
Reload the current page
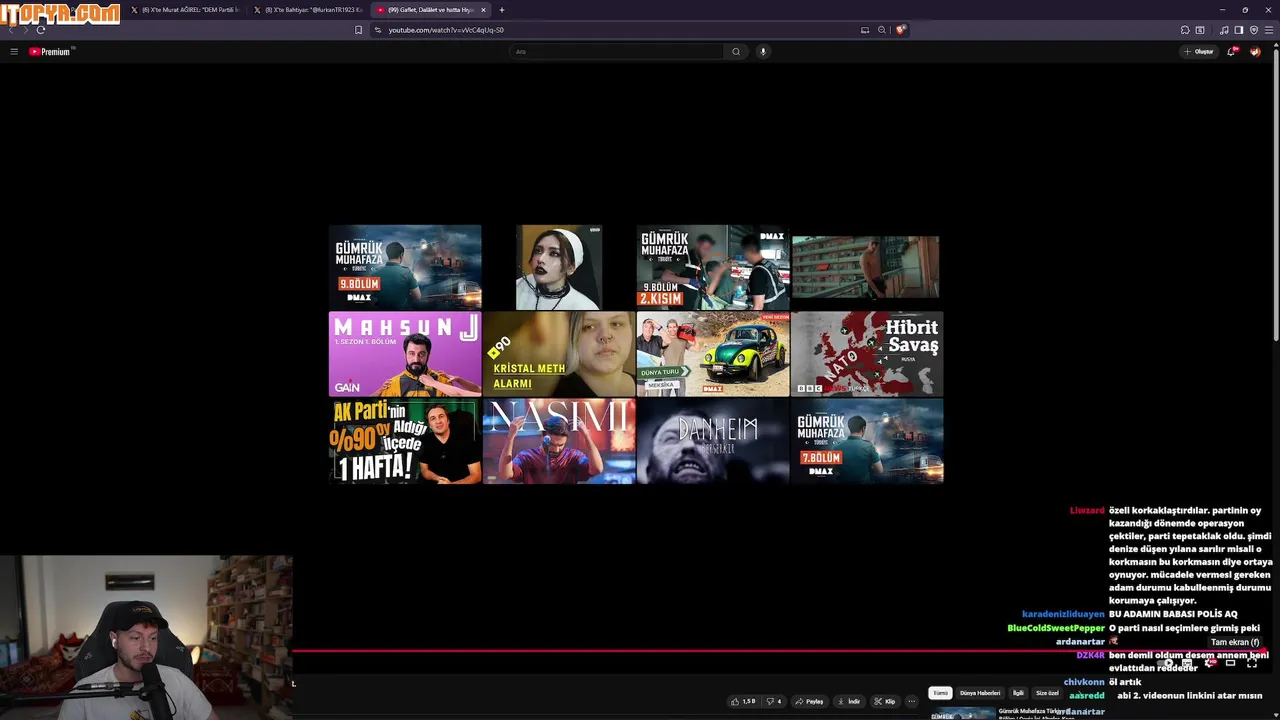point(41,30)
